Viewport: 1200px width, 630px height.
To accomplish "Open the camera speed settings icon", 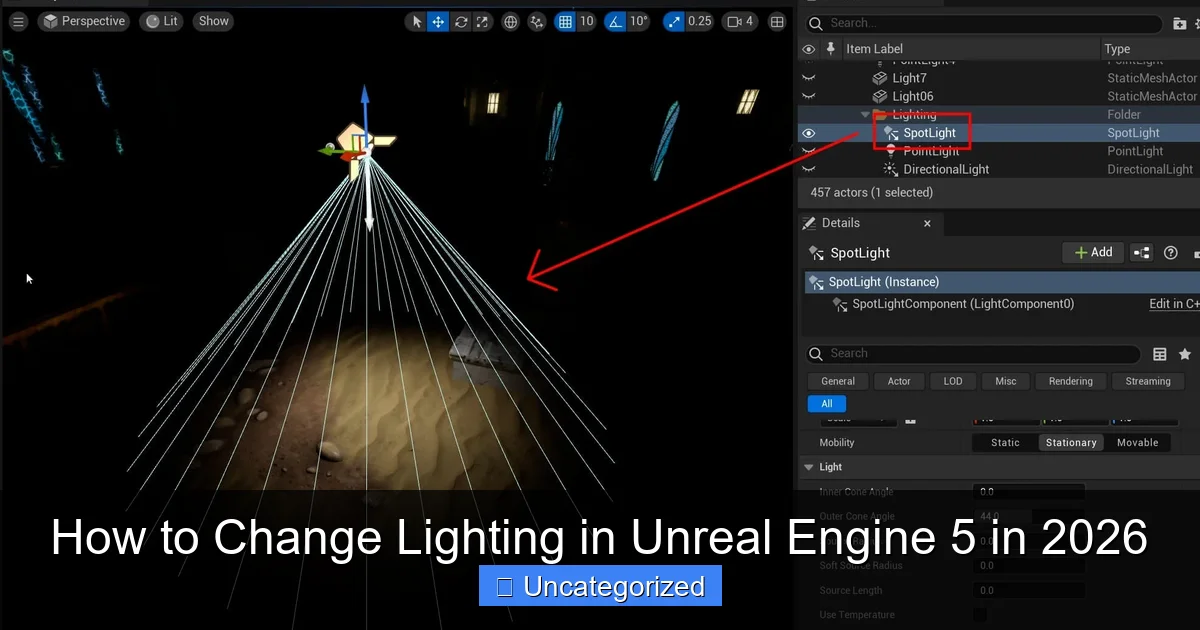I will pyautogui.click(x=736, y=21).
